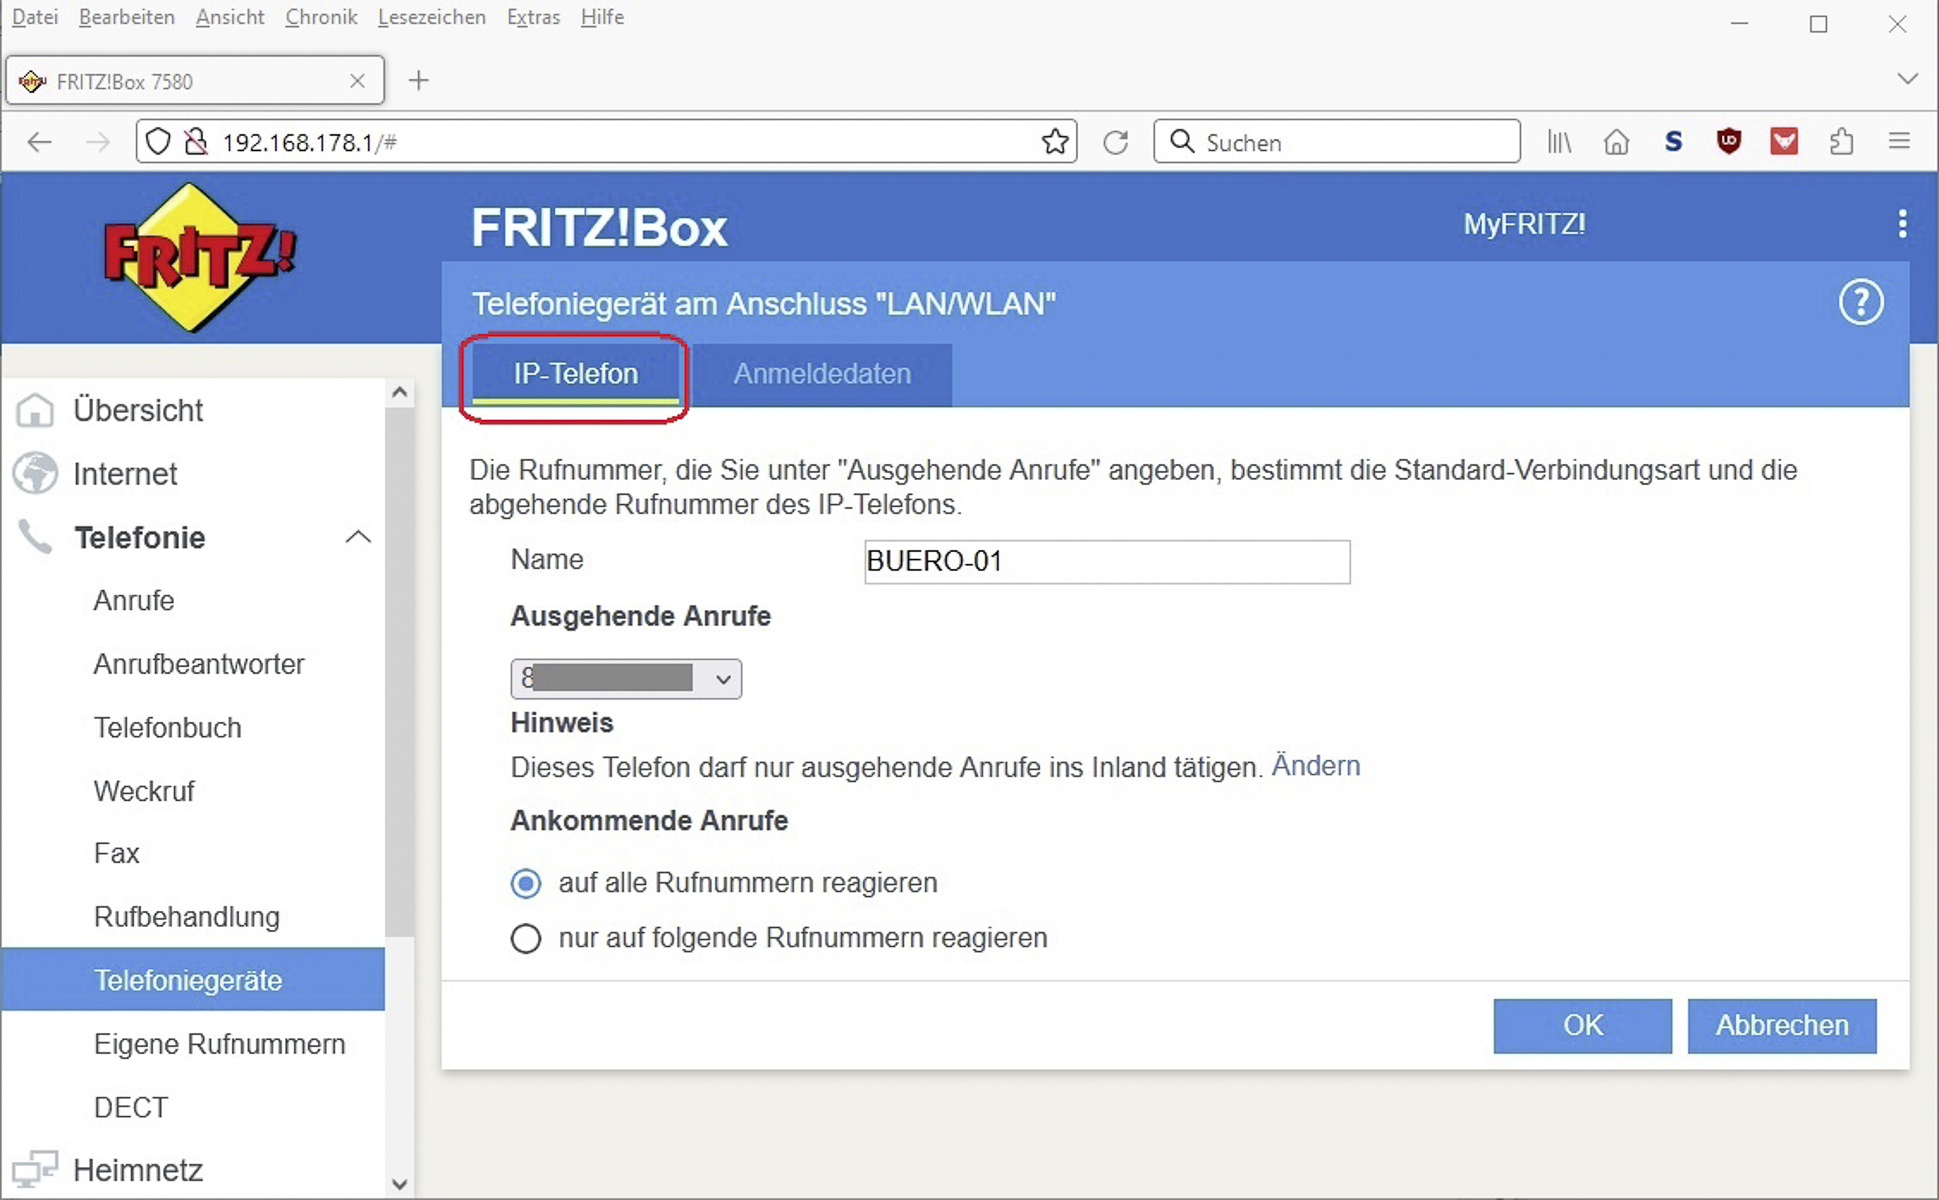The height and width of the screenshot is (1200, 1939).
Task: Click the browser forward arrow
Action: tap(97, 142)
